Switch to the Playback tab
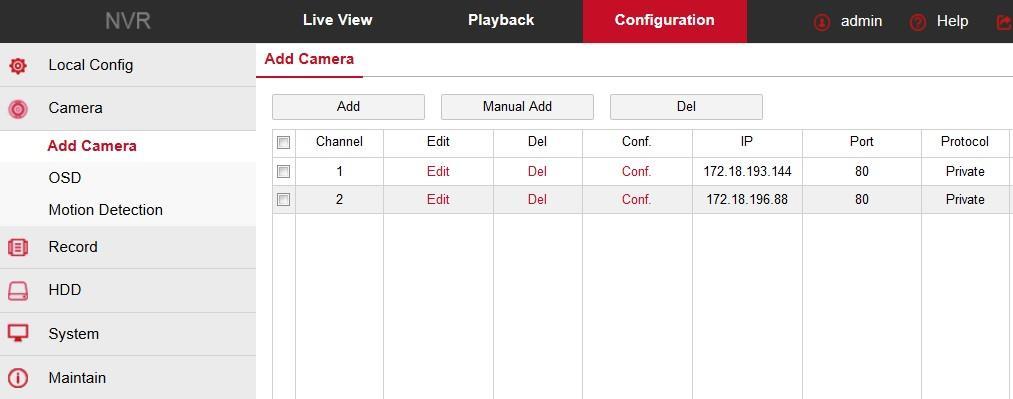The image size is (1013, 399). [x=501, y=20]
